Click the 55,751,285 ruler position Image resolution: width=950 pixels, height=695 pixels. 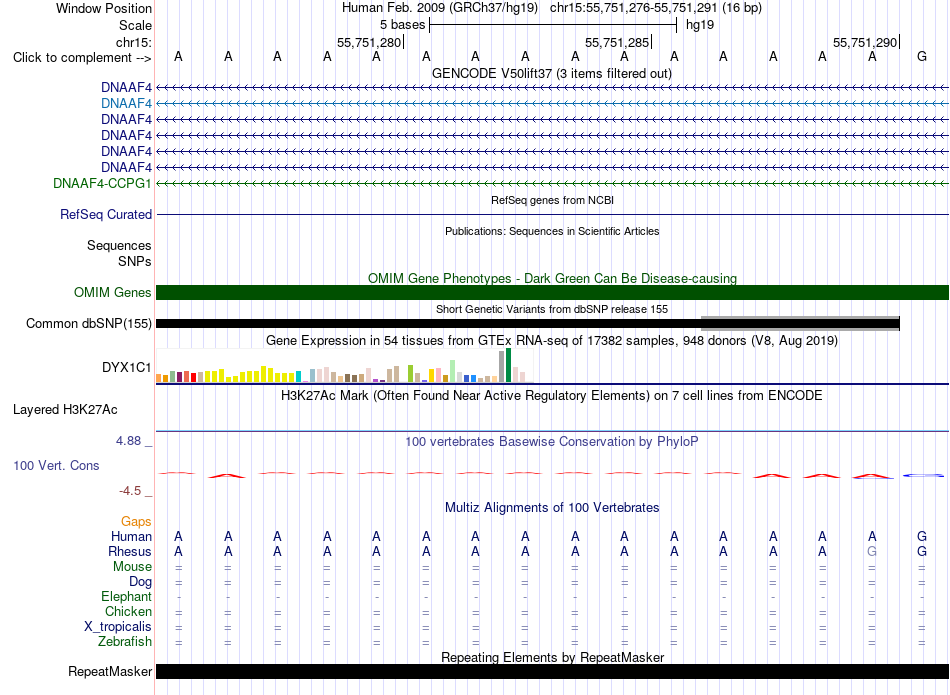click(617, 42)
